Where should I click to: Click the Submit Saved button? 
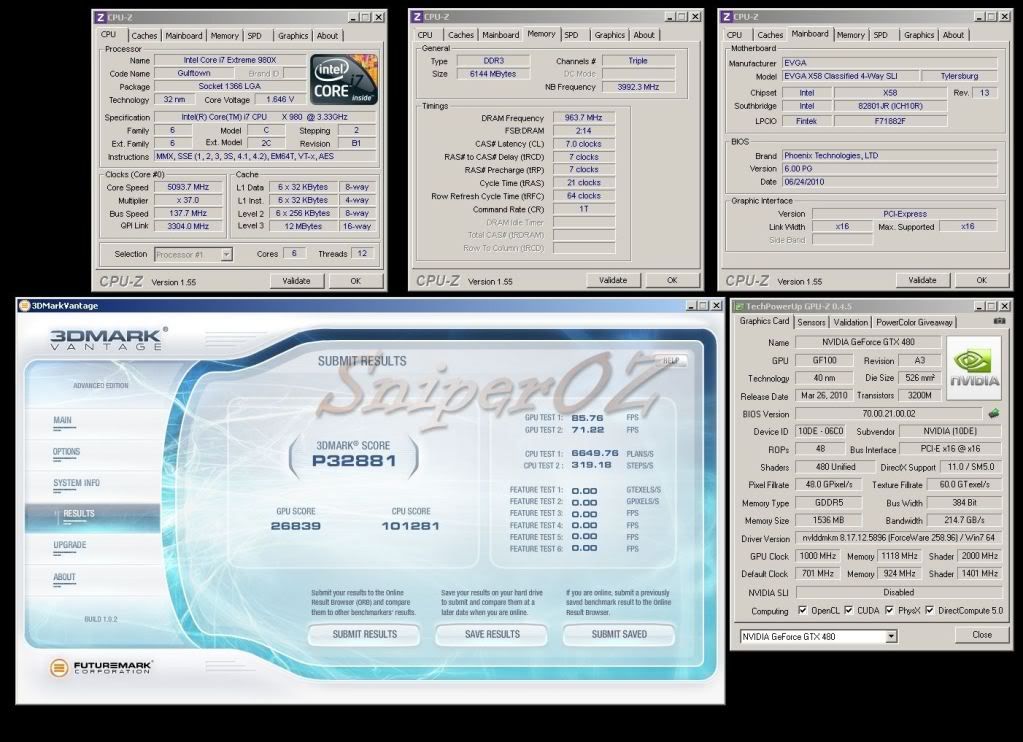coord(618,634)
